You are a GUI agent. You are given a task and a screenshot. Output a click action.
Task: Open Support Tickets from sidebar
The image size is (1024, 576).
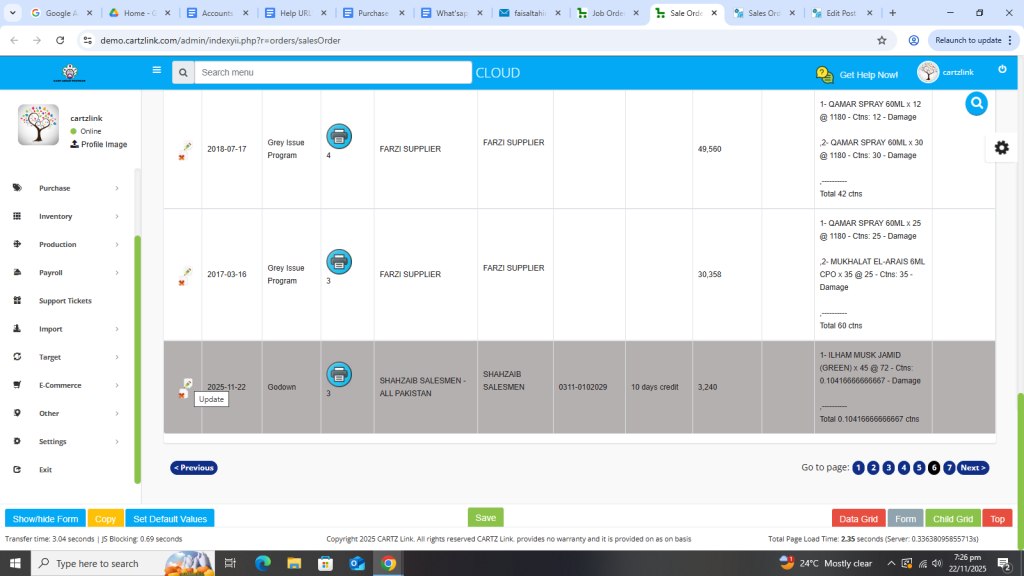(x=66, y=301)
